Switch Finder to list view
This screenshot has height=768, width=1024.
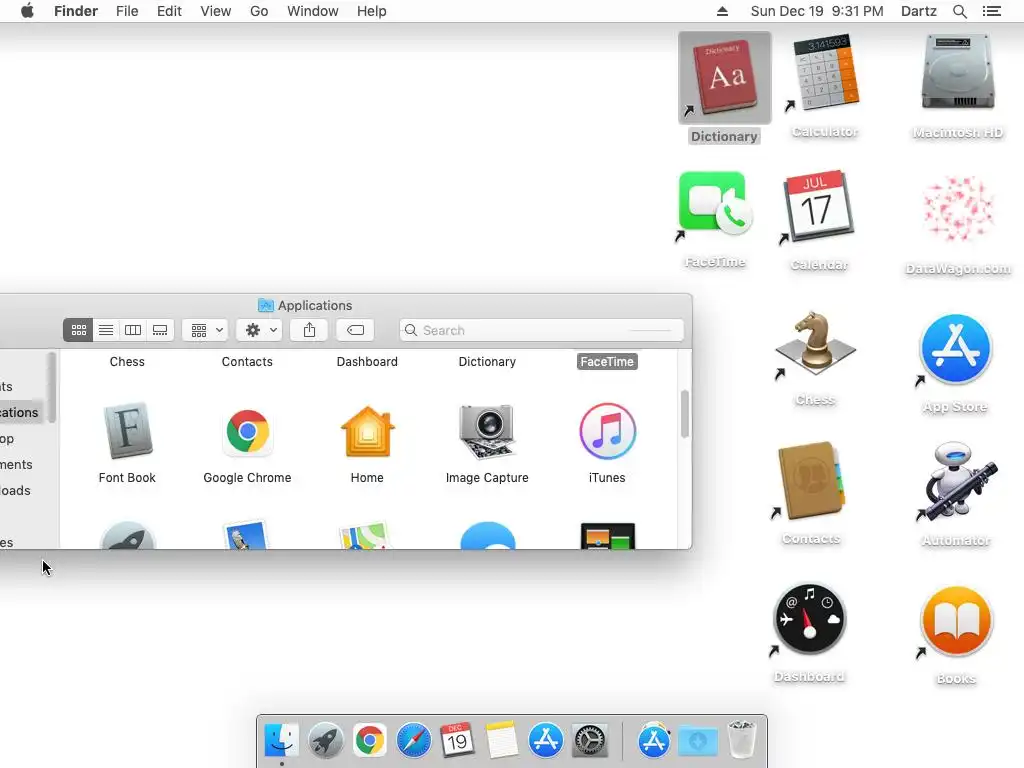106,330
